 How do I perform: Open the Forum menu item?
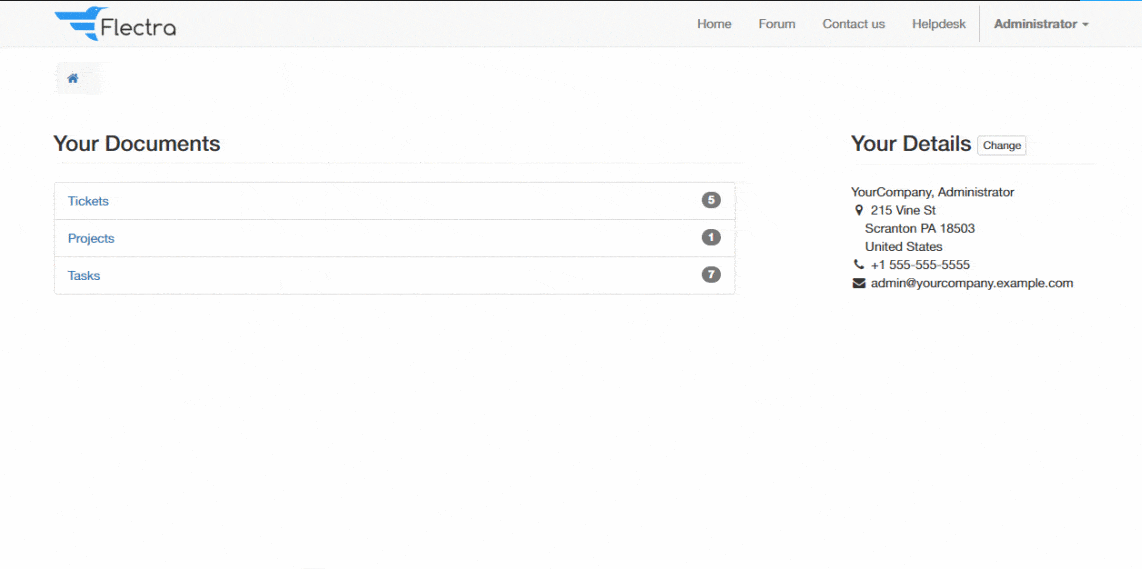point(776,24)
